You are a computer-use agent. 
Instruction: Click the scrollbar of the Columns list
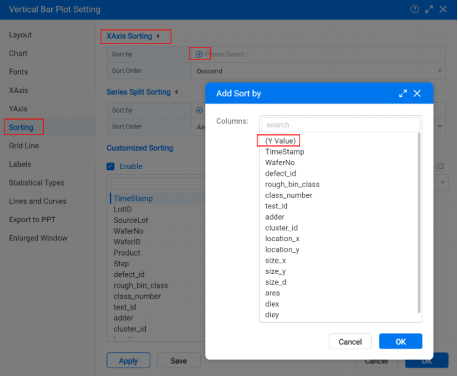tap(419, 223)
